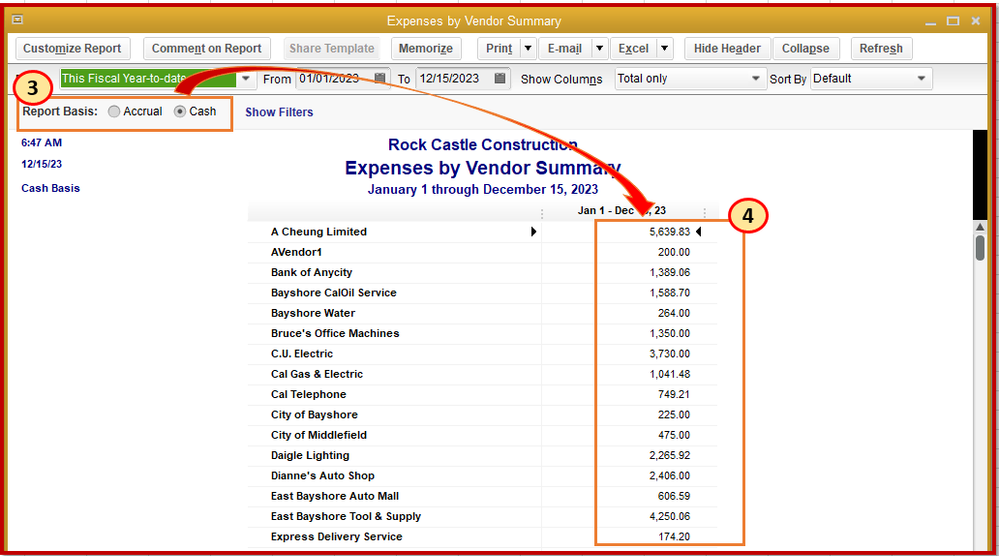
Task: Click the E-mail button
Action: (564, 48)
